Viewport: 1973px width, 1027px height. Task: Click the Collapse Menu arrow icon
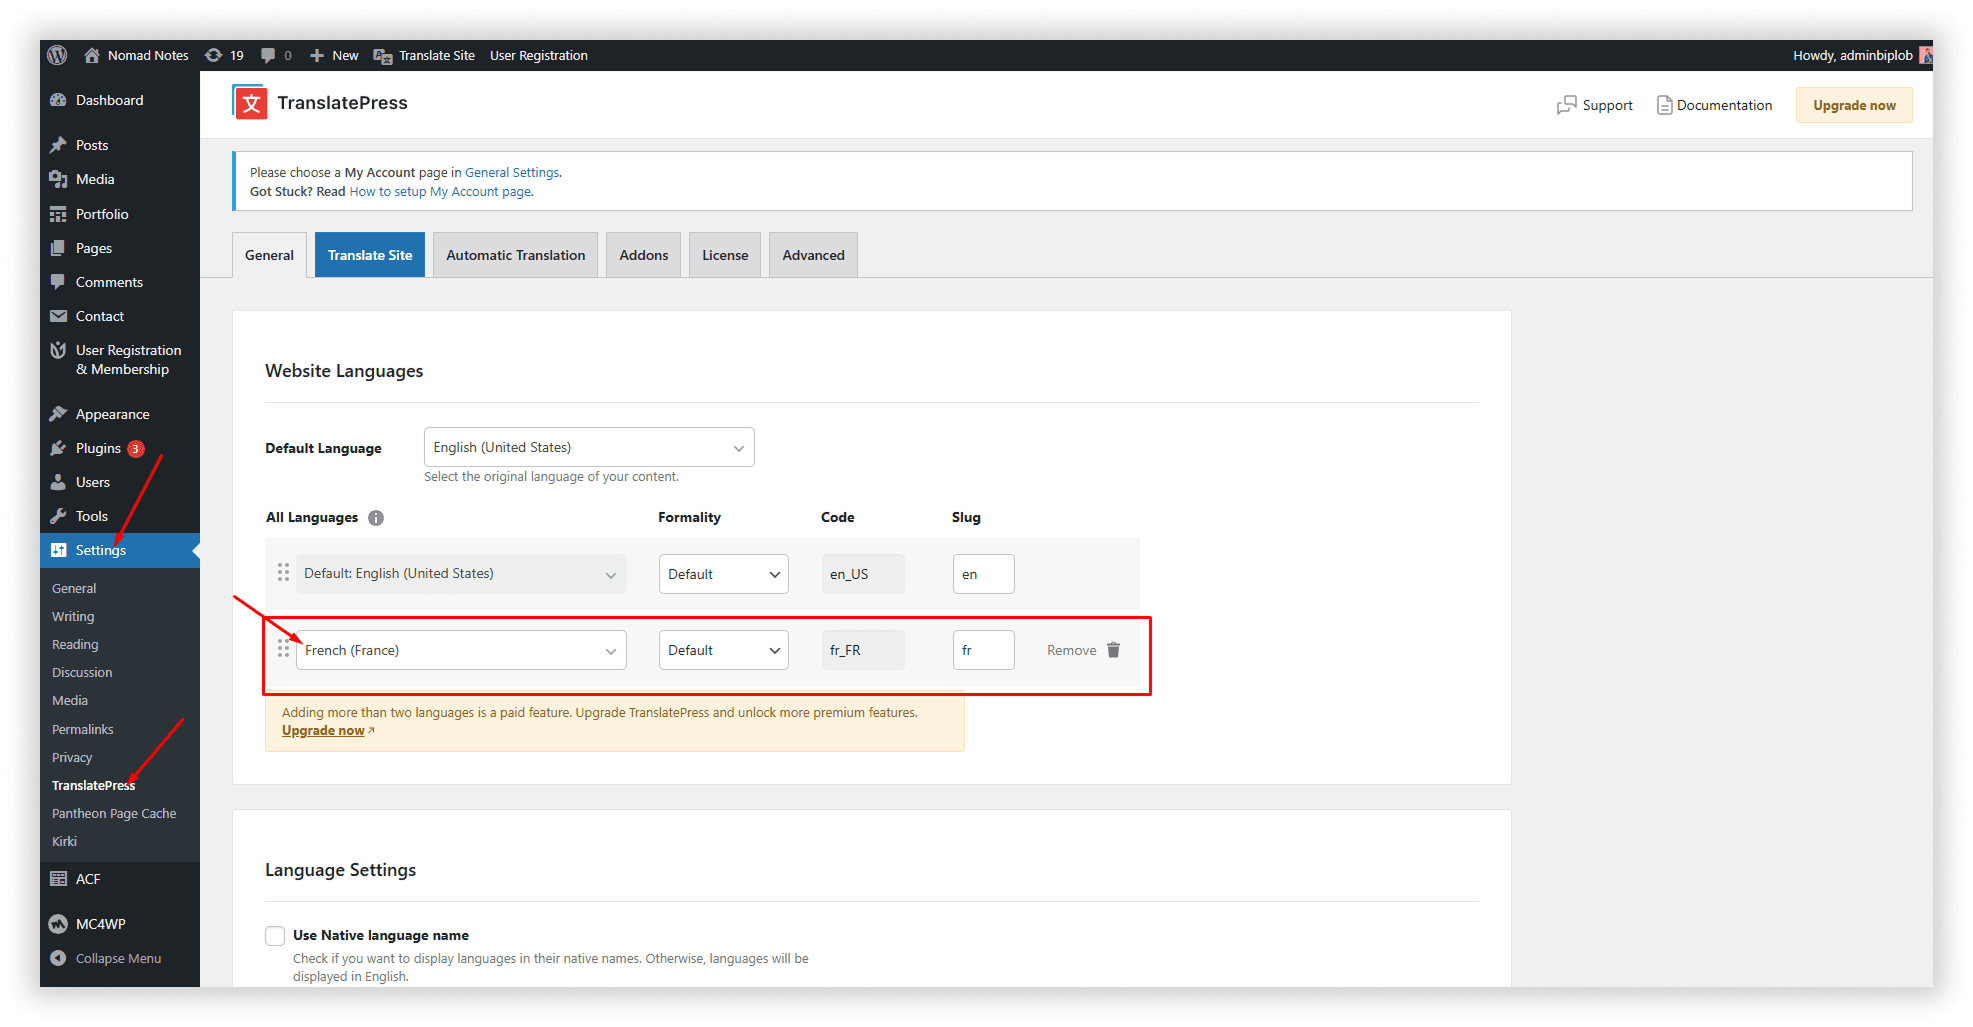point(58,958)
